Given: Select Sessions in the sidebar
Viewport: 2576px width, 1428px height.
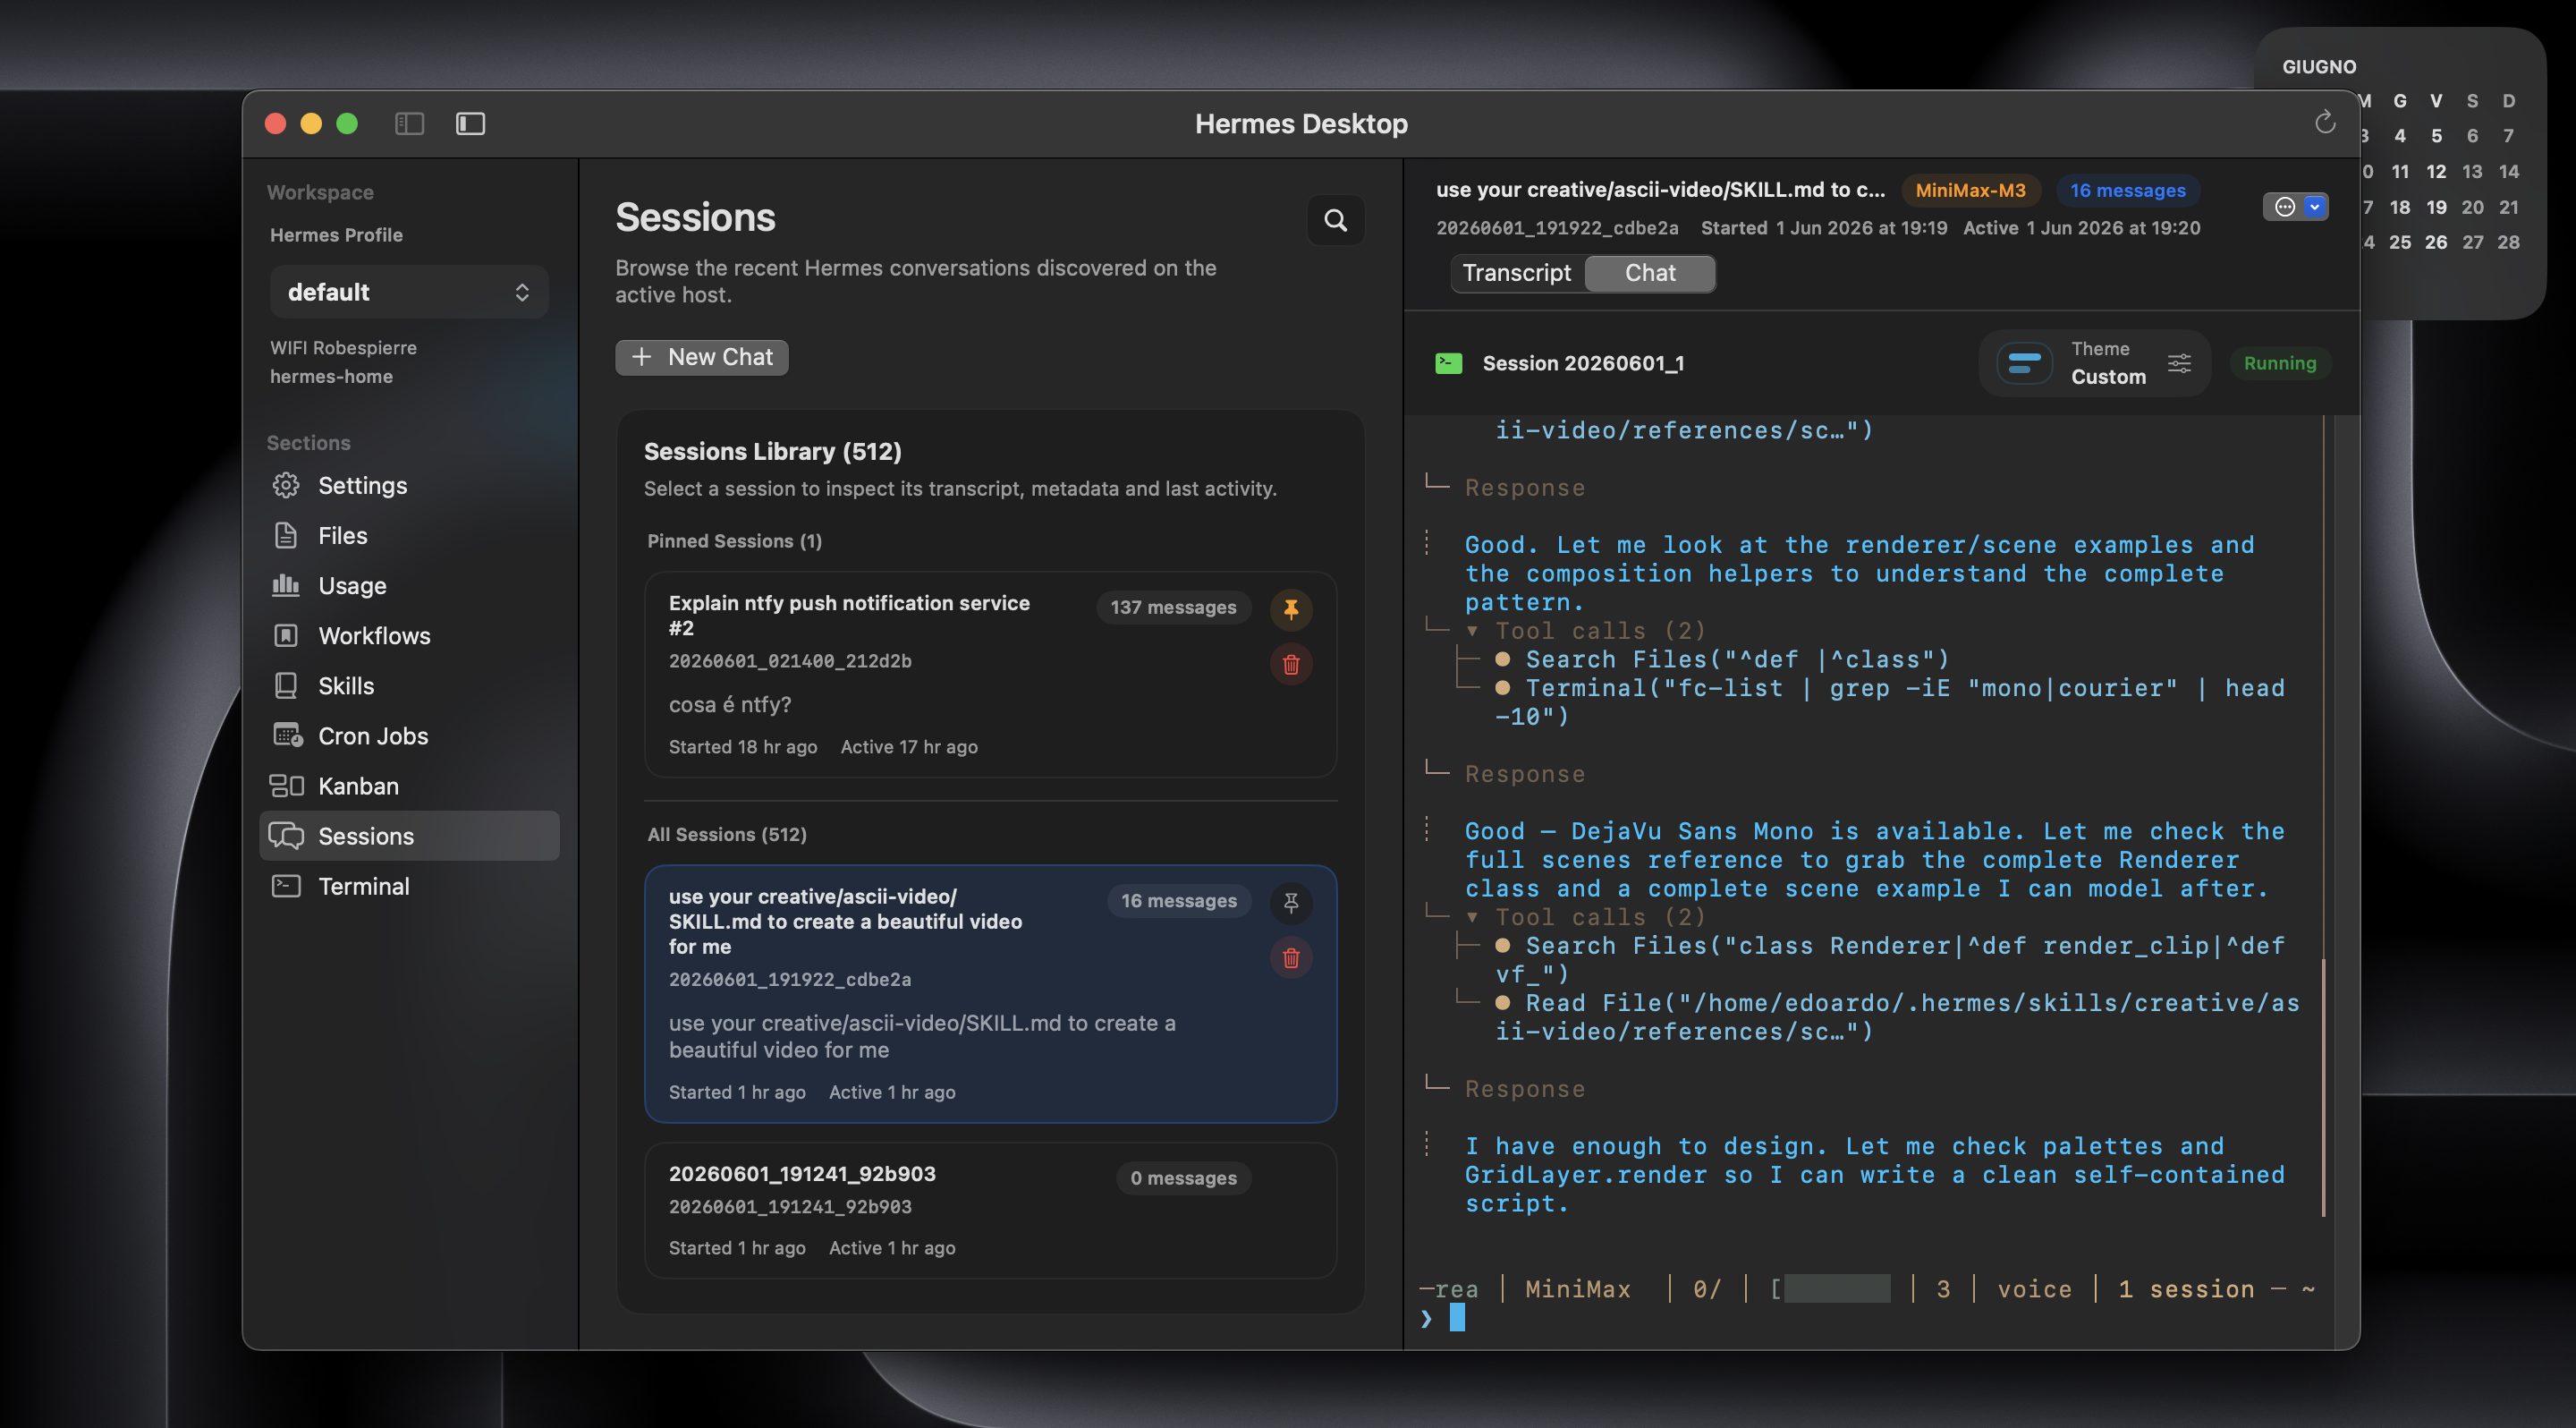Looking at the screenshot, I should [410, 836].
